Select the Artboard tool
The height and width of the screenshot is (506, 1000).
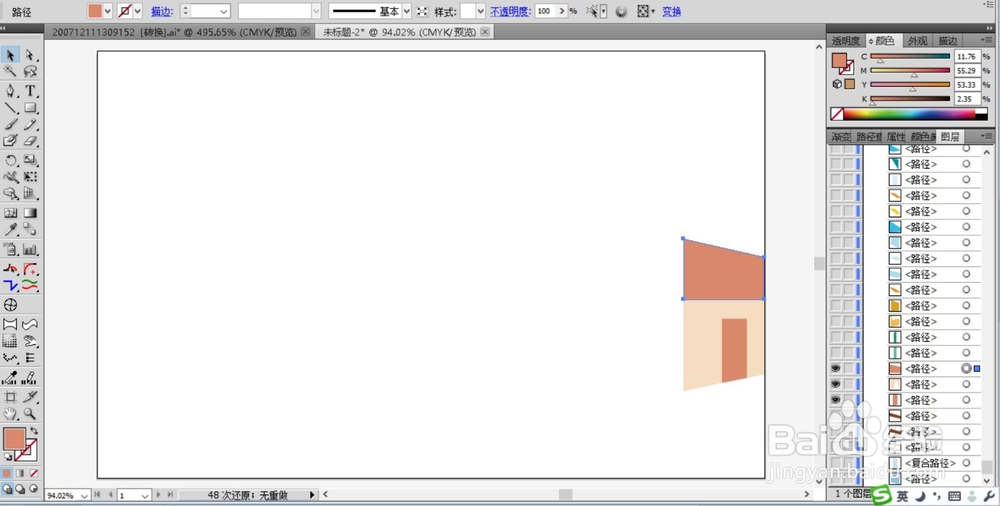click(10, 397)
